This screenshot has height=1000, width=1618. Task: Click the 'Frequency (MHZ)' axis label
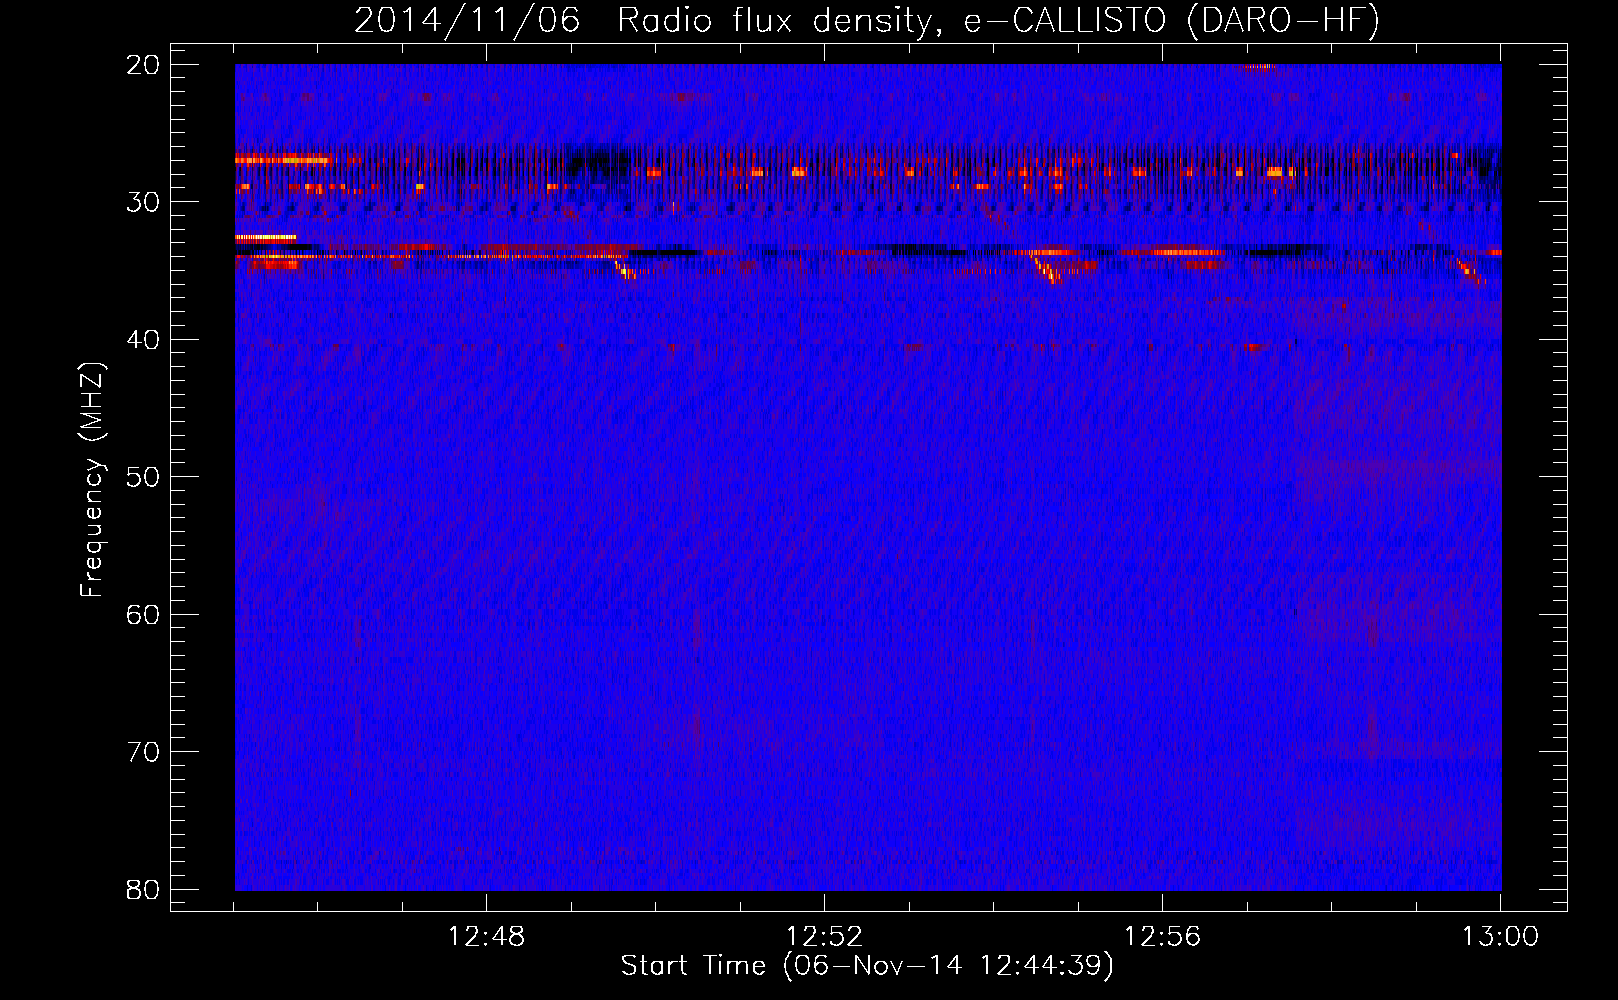tap(92, 480)
